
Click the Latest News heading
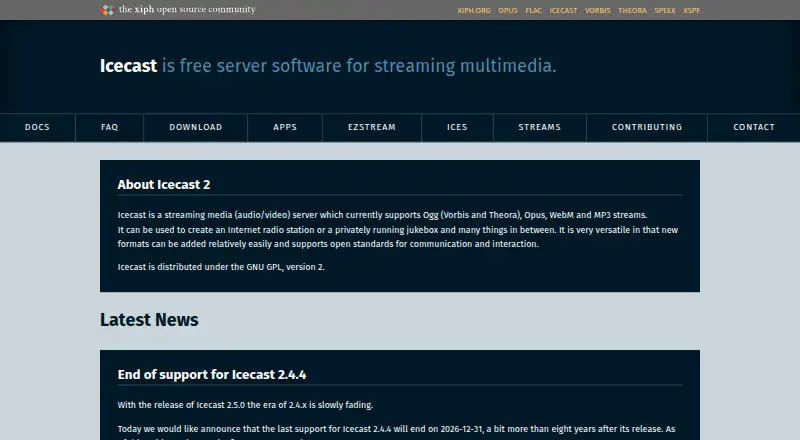click(149, 320)
